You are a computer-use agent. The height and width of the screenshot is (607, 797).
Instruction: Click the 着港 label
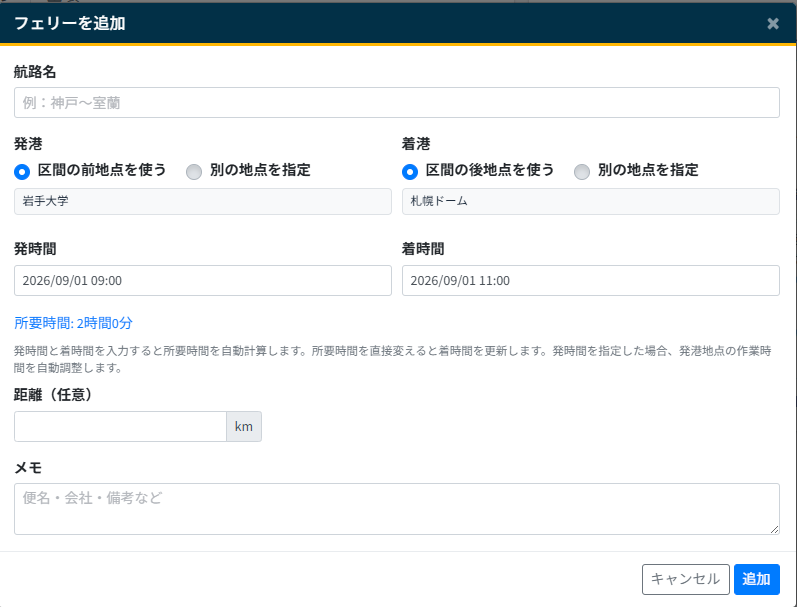coord(416,144)
